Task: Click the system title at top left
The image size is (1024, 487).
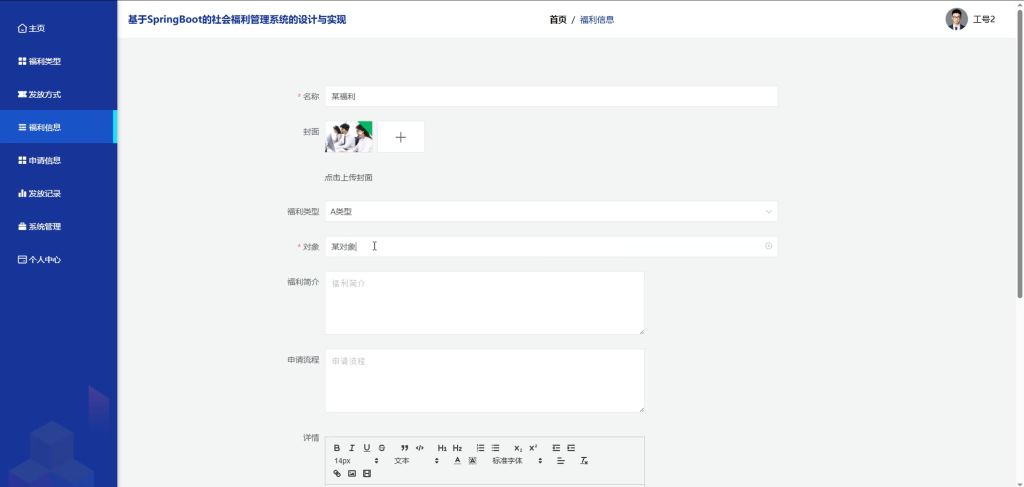Action: tap(236, 20)
